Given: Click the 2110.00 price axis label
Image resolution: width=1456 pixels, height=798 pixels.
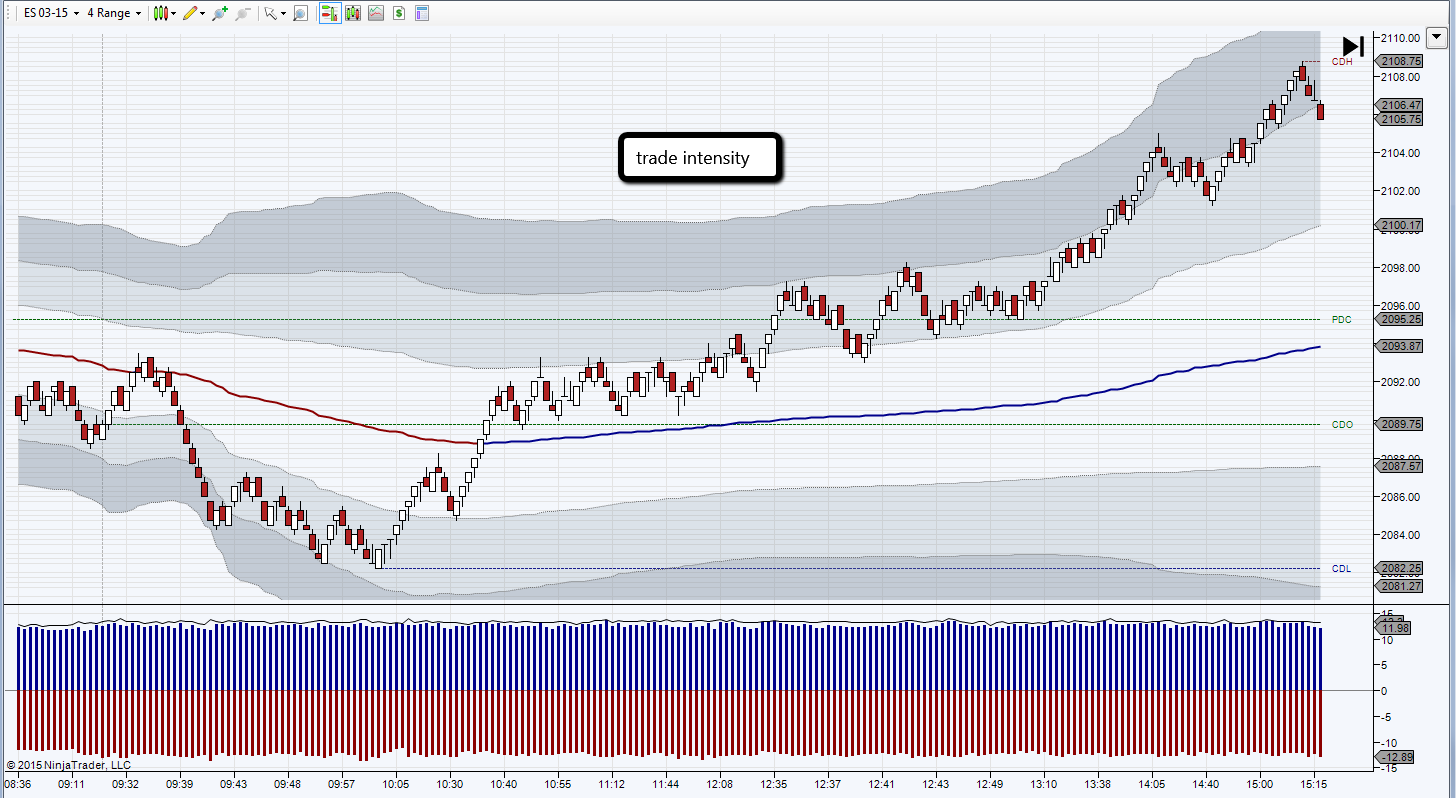Looking at the screenshot, I should tap(1401, 38).
